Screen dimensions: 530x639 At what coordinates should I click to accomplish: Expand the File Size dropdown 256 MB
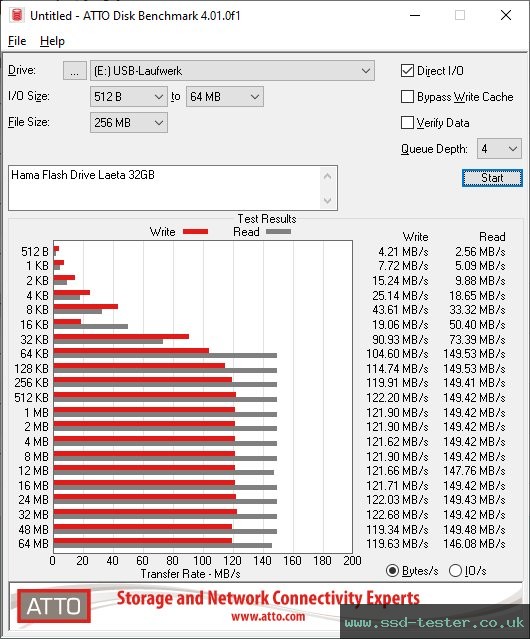point(129,123)
